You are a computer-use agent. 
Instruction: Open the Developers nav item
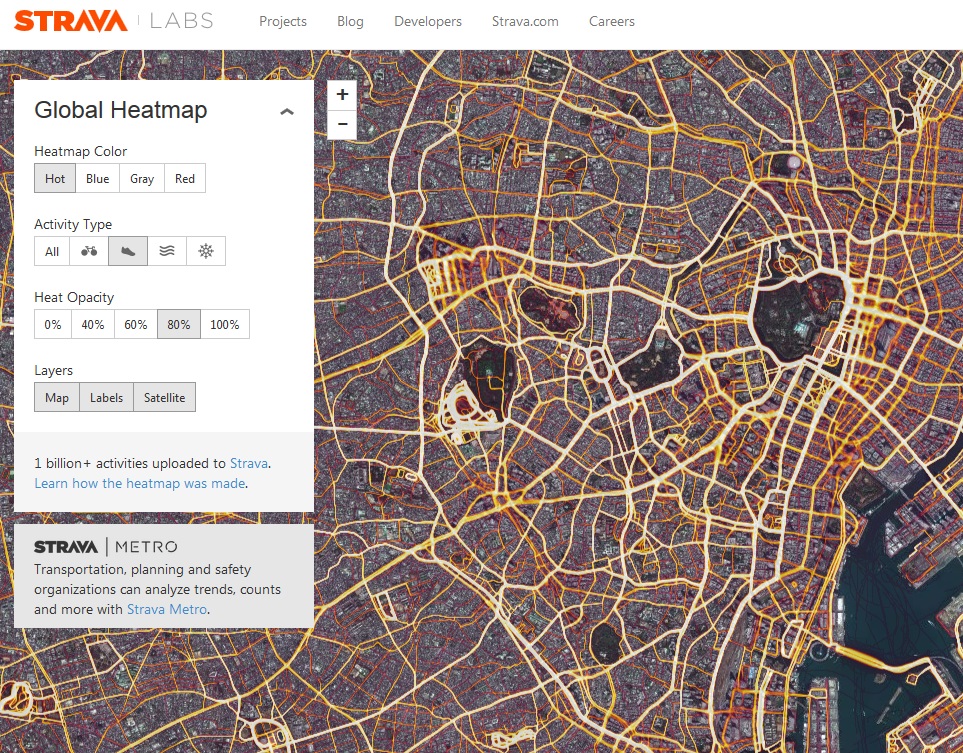(x=427, y=21)
